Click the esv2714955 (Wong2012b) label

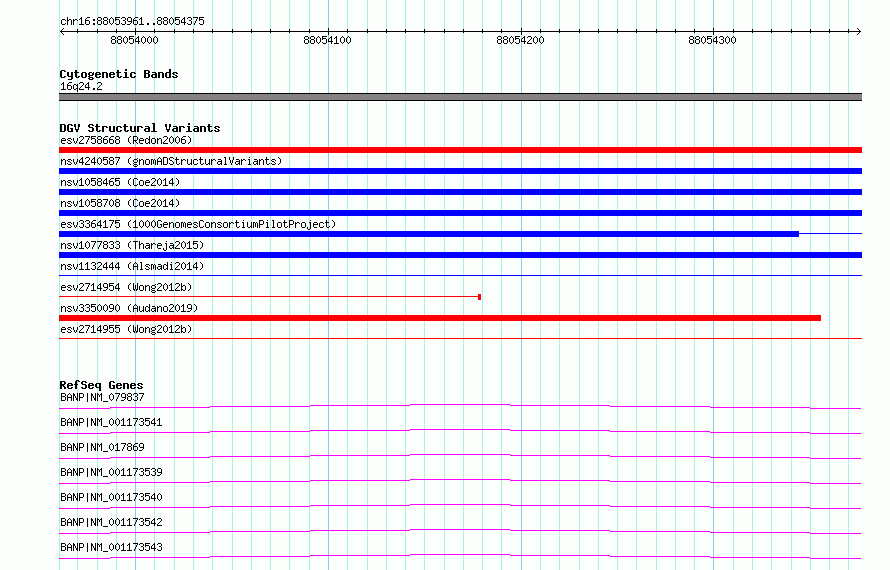[x=126, y=329]
